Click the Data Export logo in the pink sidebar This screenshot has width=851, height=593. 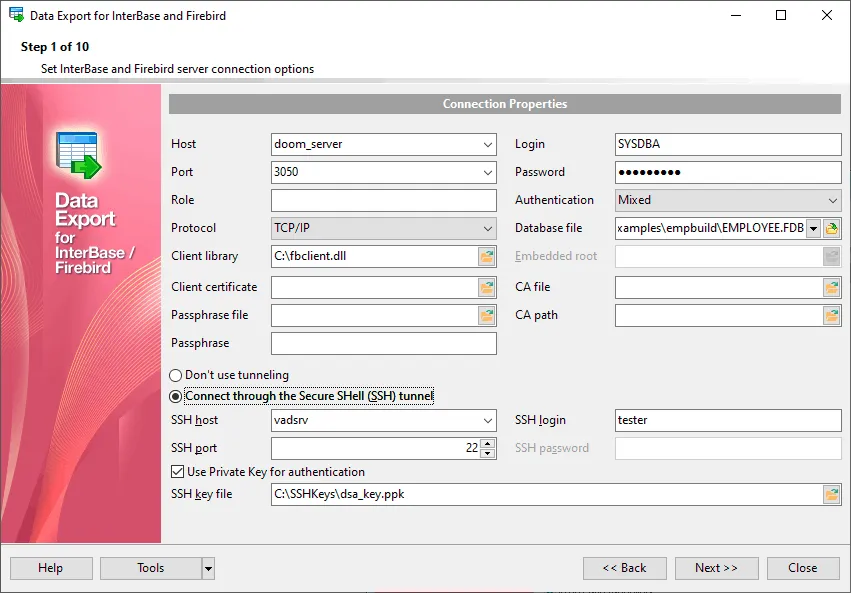pyautogui.click(x=79, y=155)
